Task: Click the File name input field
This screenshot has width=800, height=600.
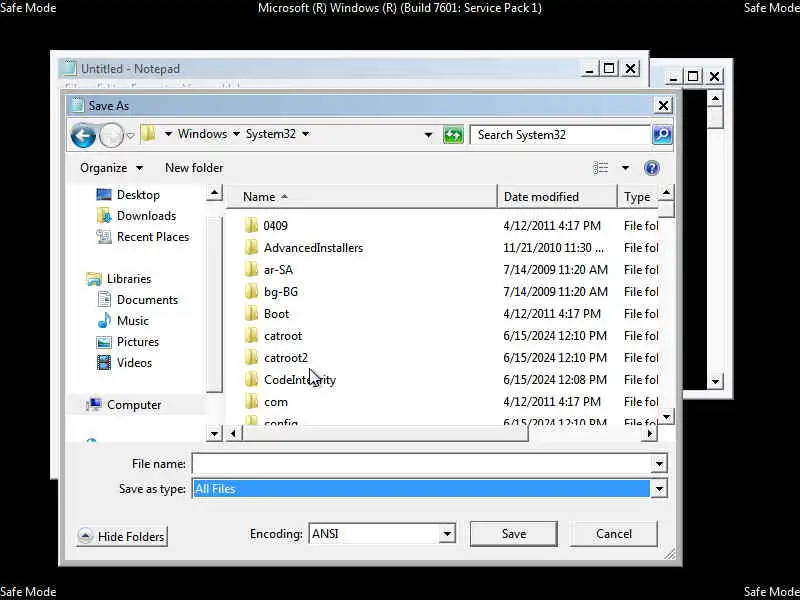Action: (421, 464)
